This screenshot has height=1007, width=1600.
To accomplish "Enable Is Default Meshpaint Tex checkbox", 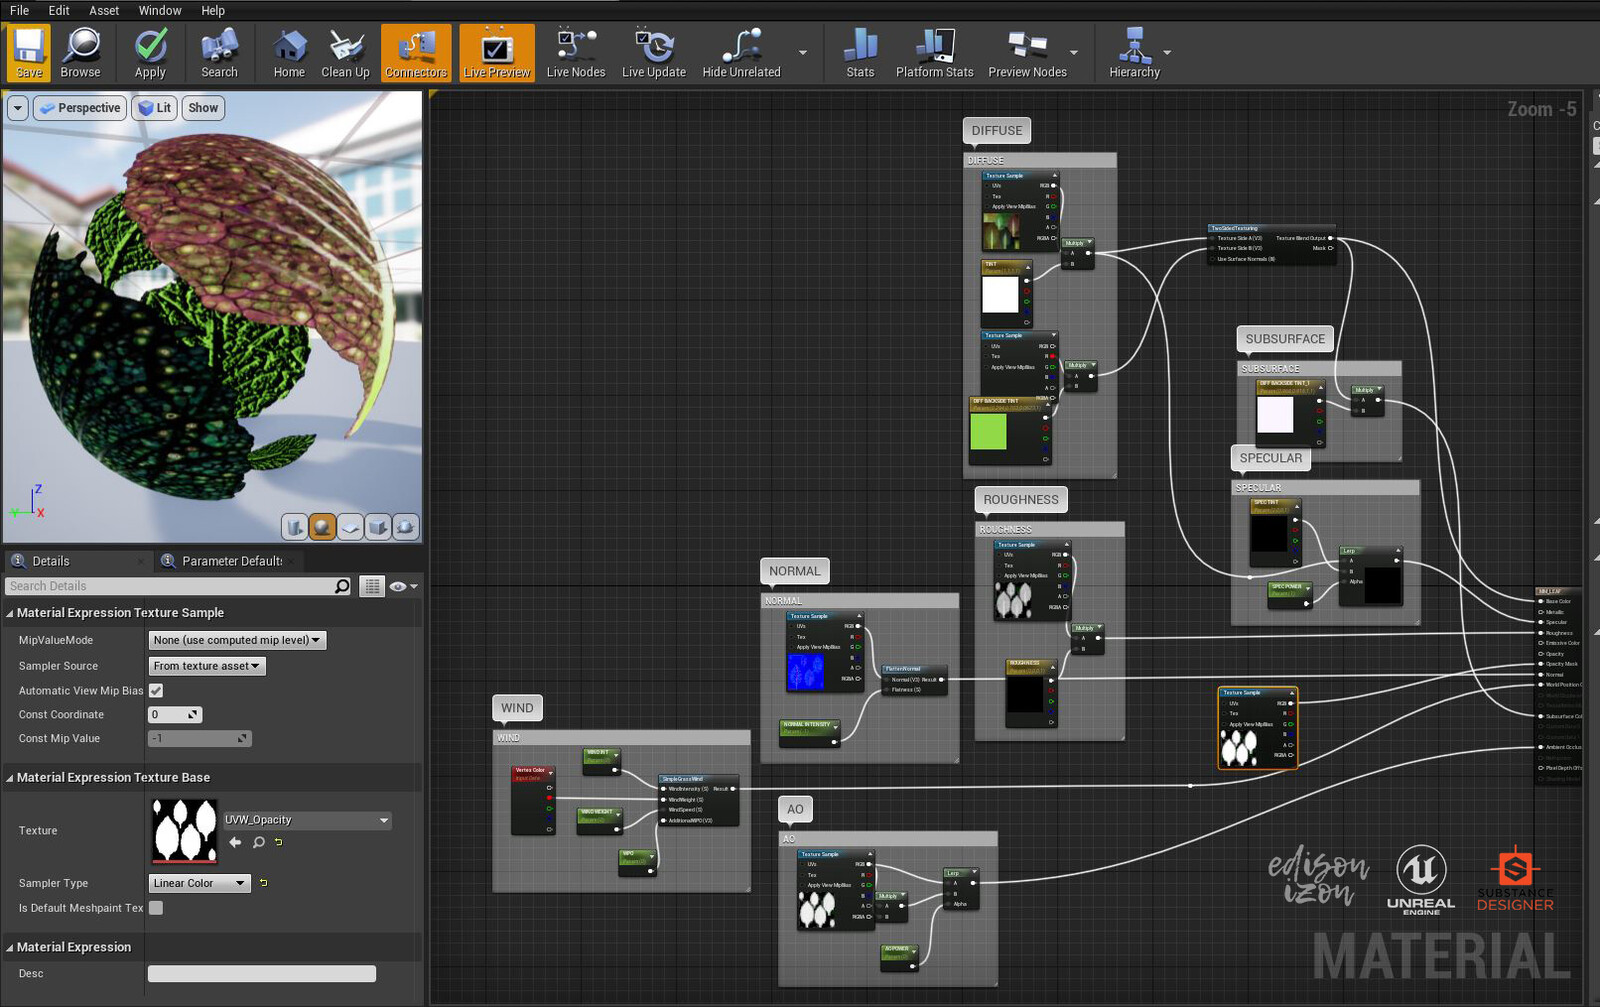I will [156, 907].
